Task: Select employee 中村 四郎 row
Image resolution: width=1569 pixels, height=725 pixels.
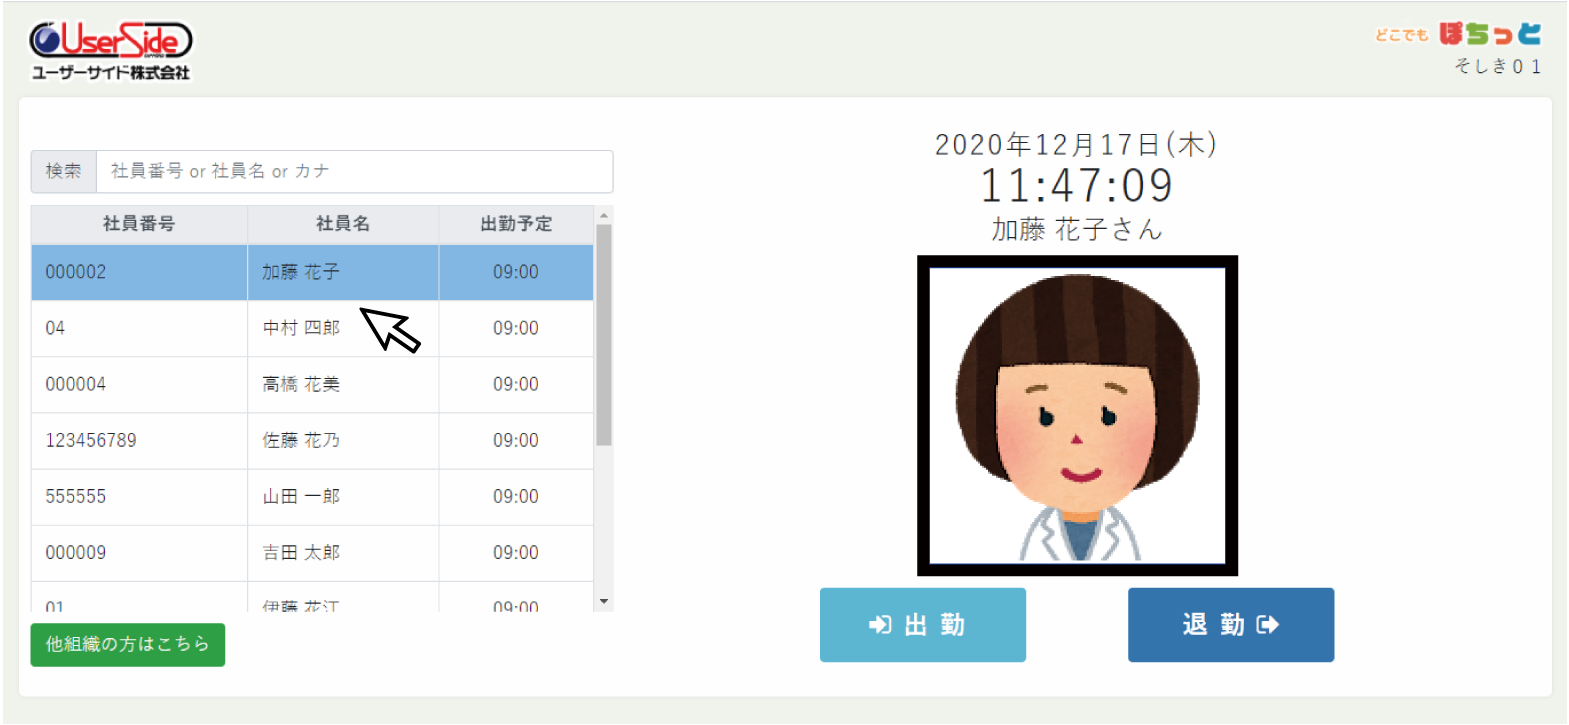Action: point(301,328)
